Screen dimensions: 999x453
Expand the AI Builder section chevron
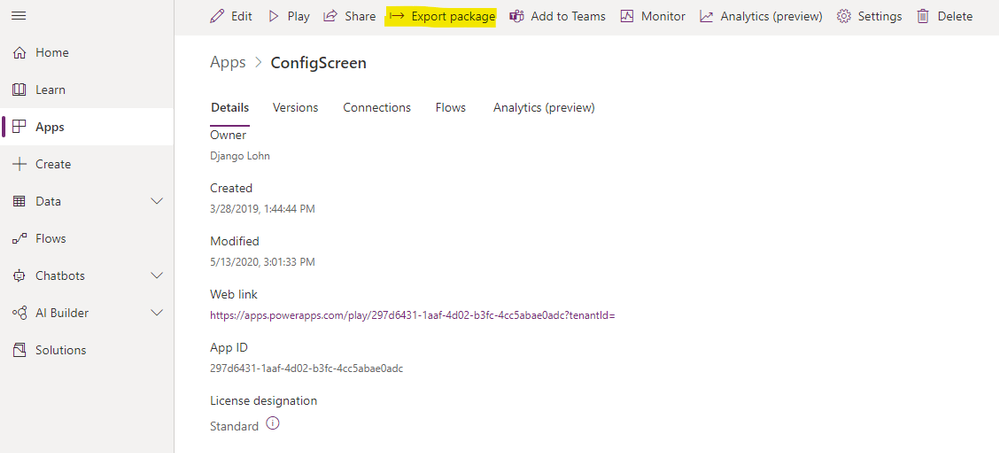pos(156,313)
